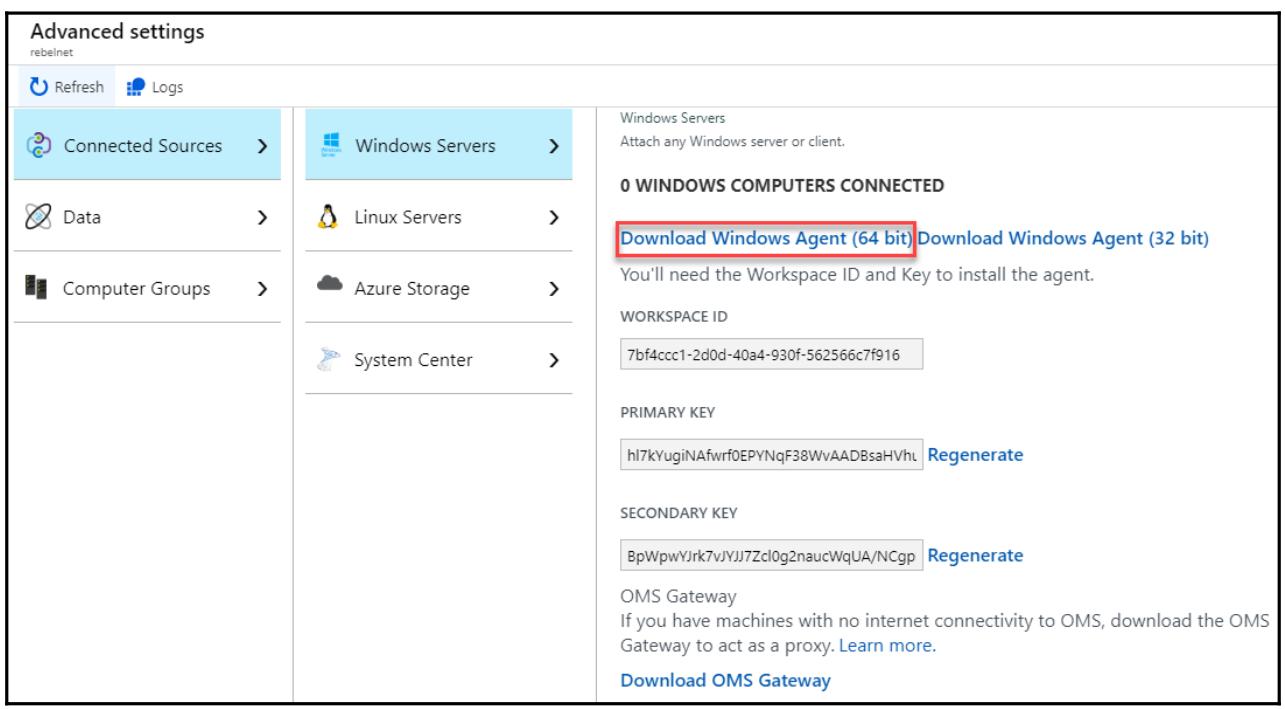Select the System Center menu item
This screenshot has height=709, width=1285.
coord(412,359)
